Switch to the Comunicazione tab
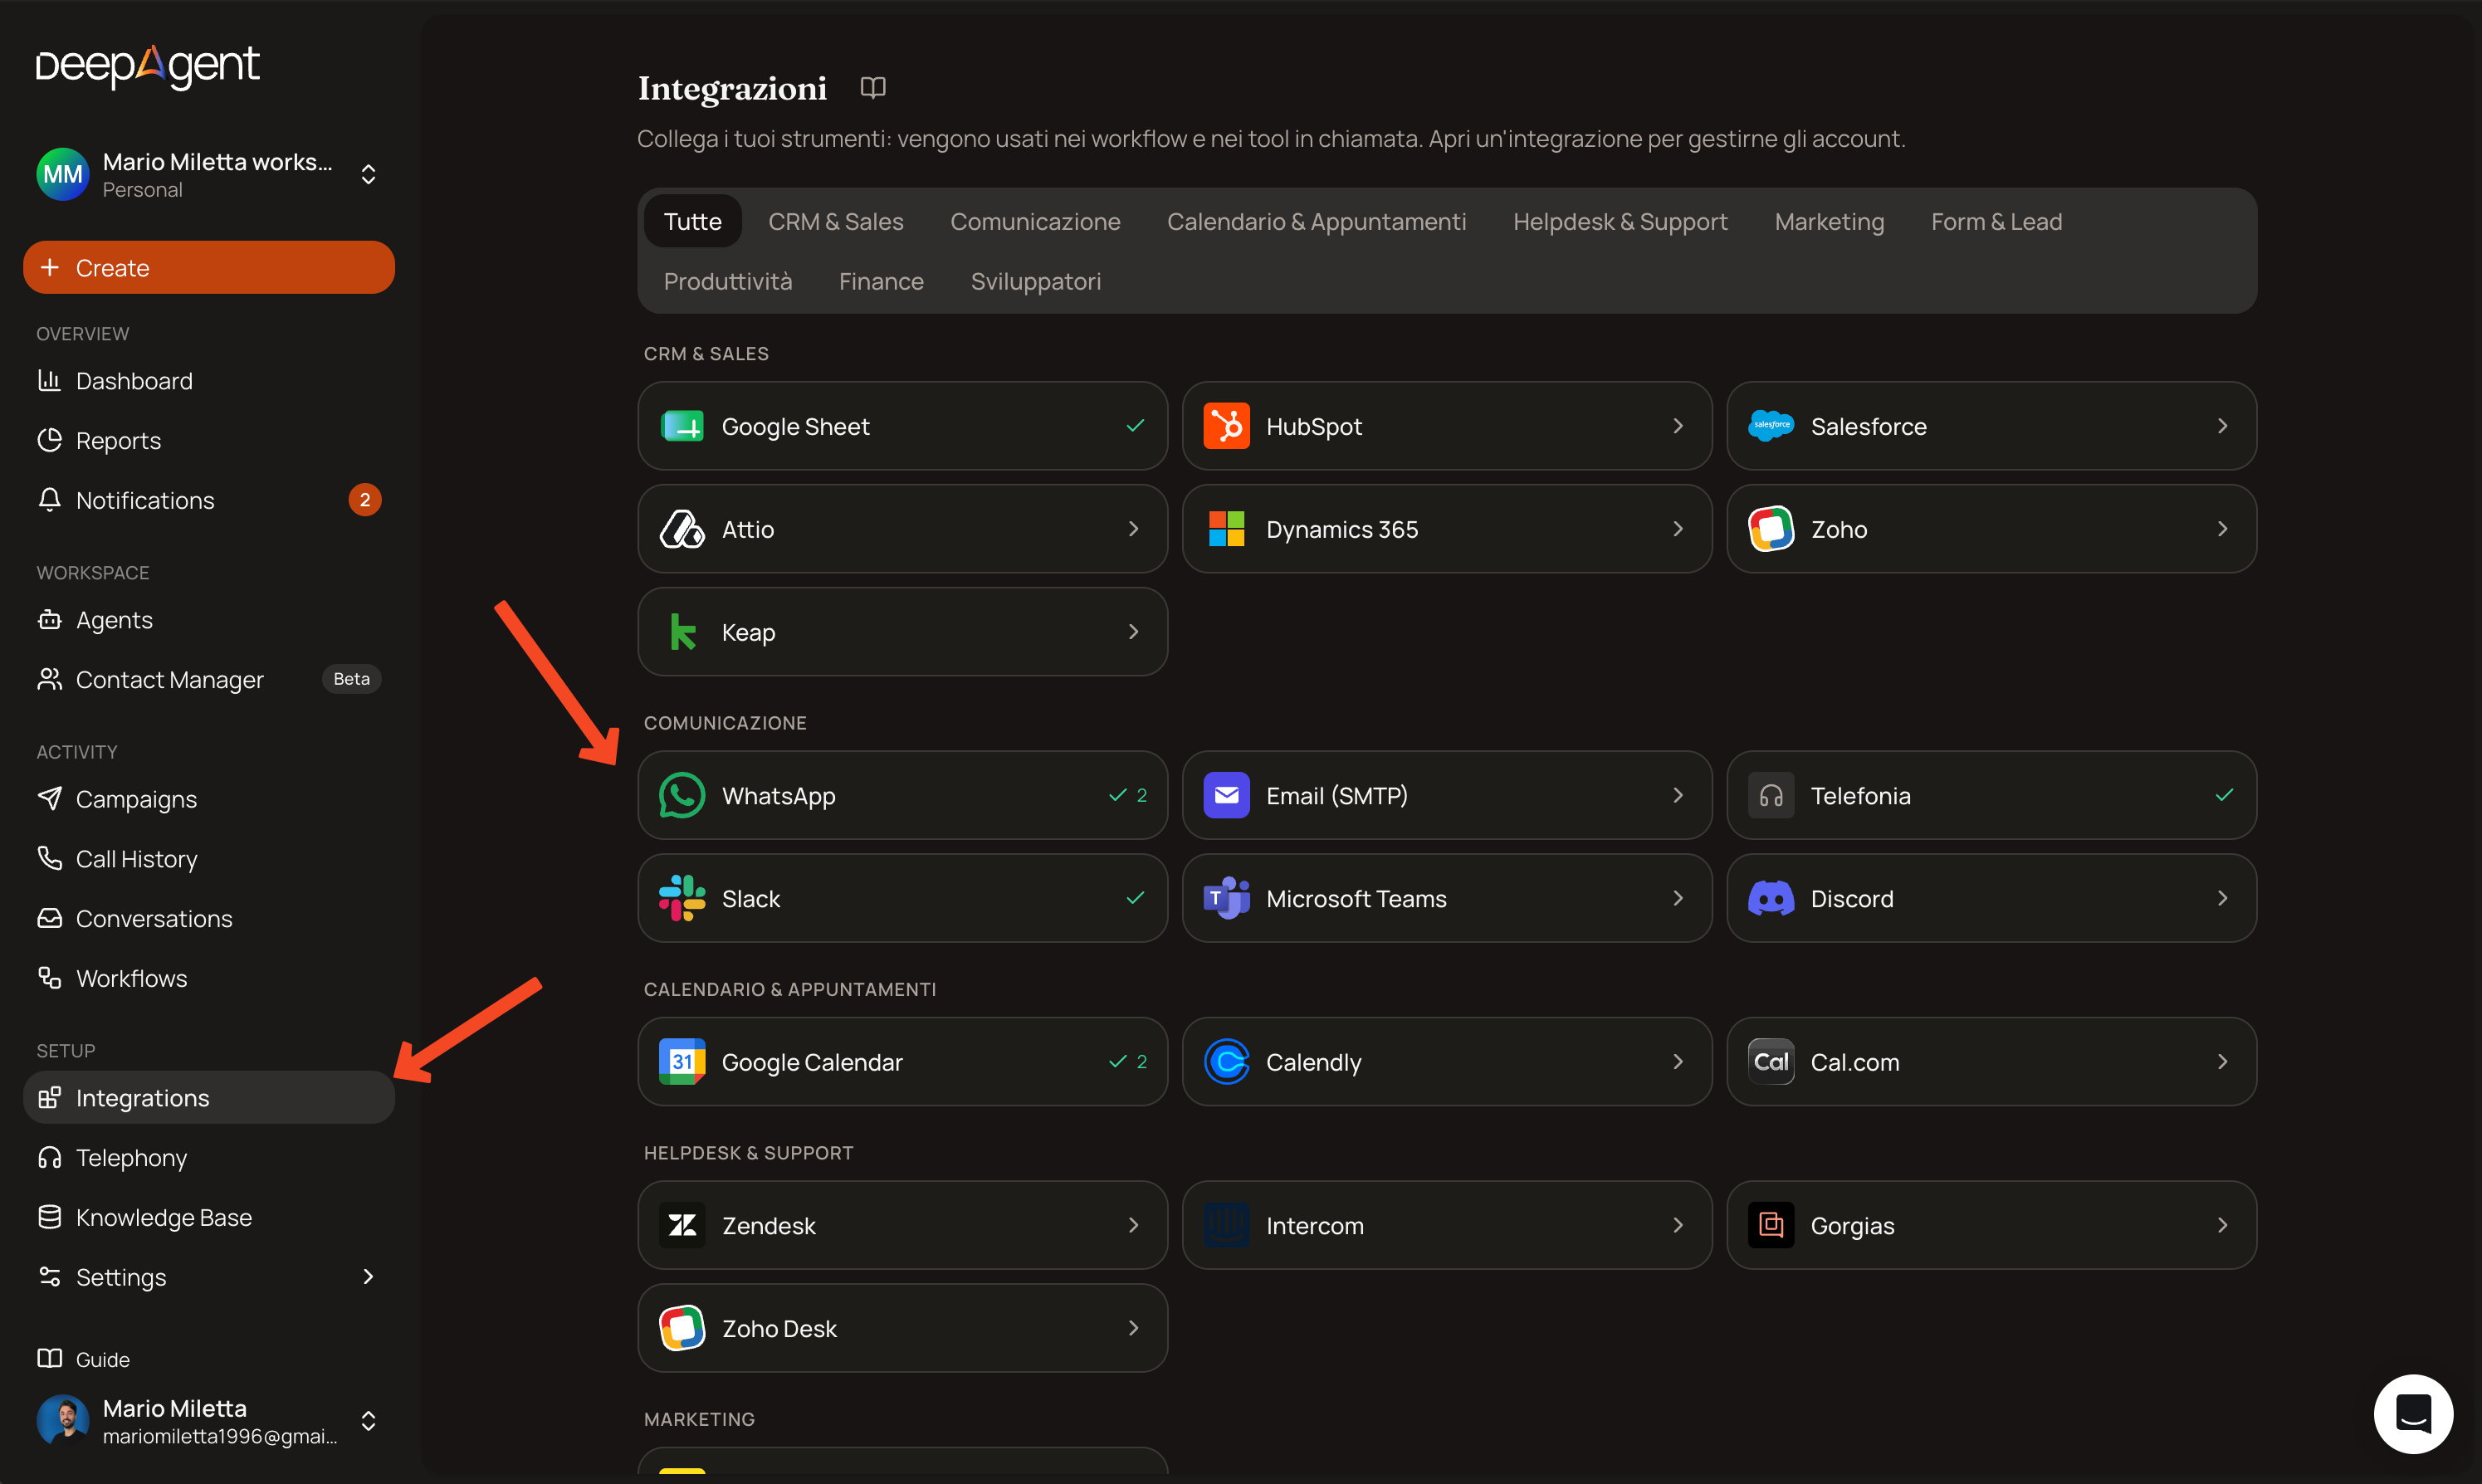This screenshot has height=1484, width=2482. click(x=1035, y=221)
